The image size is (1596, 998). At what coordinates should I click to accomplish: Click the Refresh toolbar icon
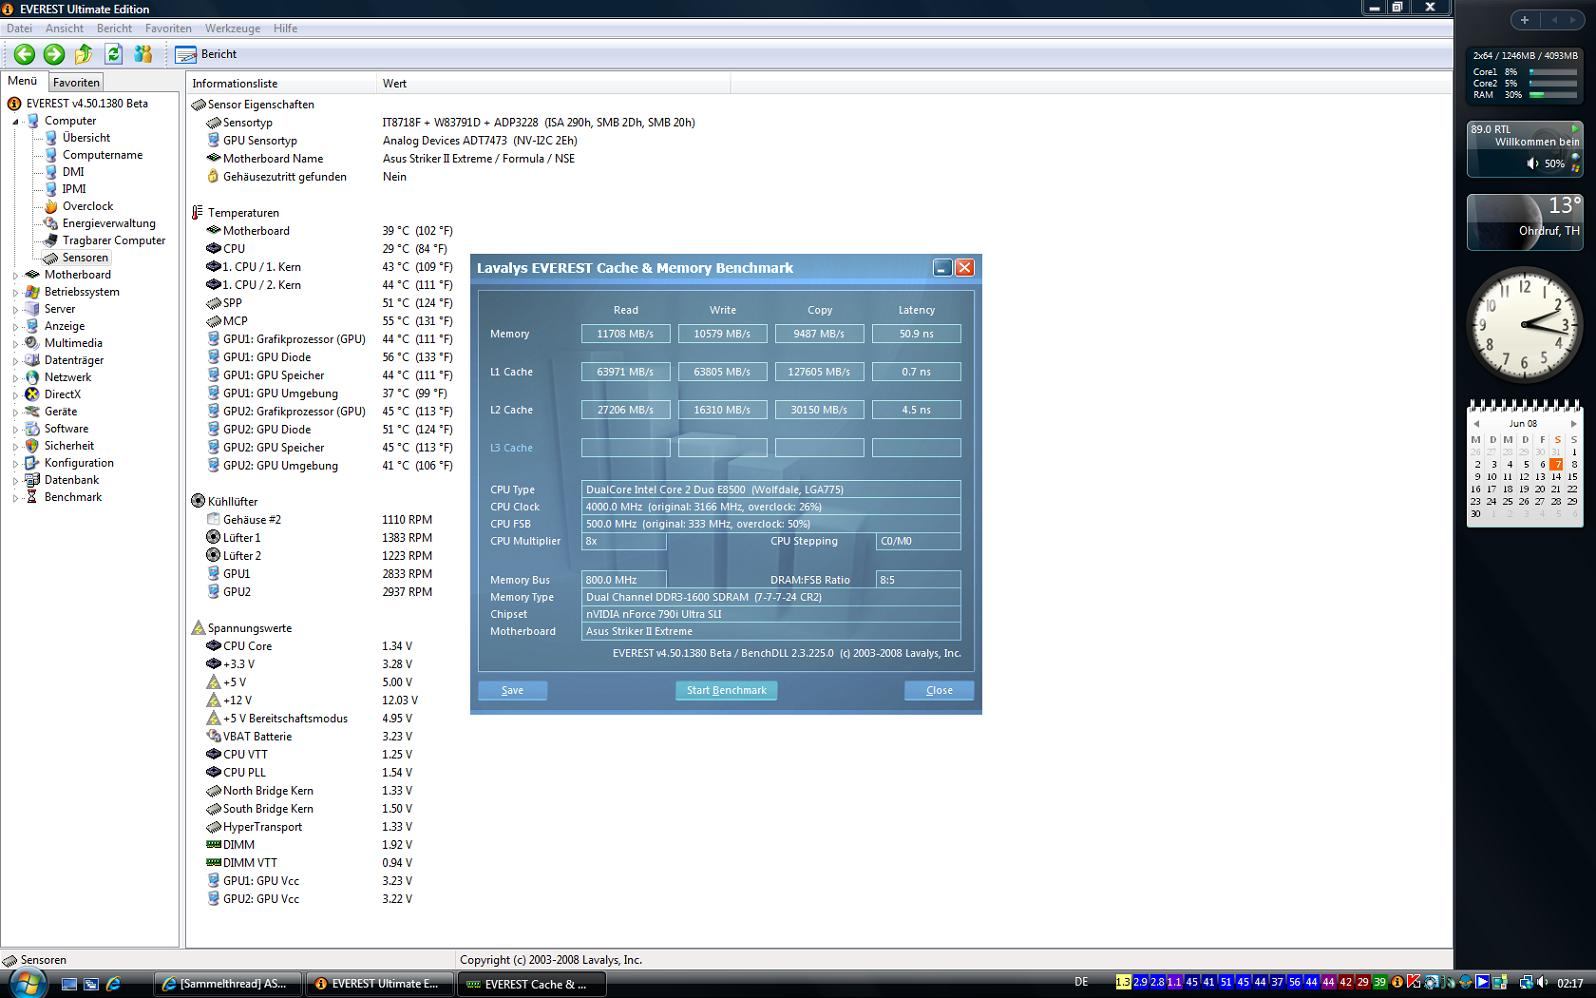pyautogui.click(x=113, y=55)
